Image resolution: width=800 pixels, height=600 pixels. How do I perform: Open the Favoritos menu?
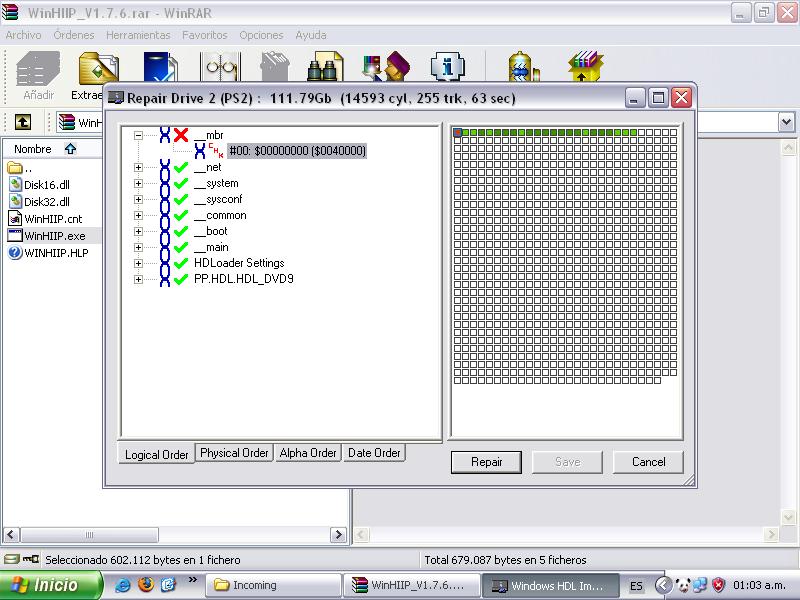click(x=205, y=35)
